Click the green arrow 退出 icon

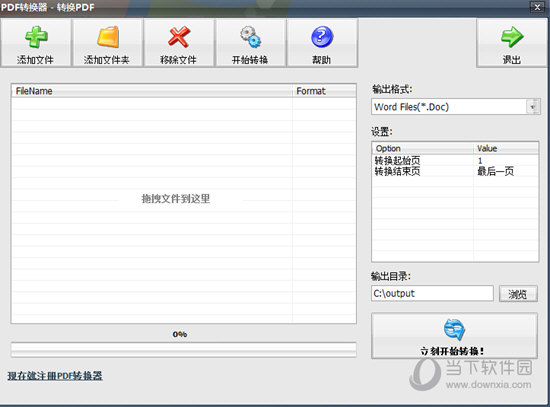[x=512, y=37]
